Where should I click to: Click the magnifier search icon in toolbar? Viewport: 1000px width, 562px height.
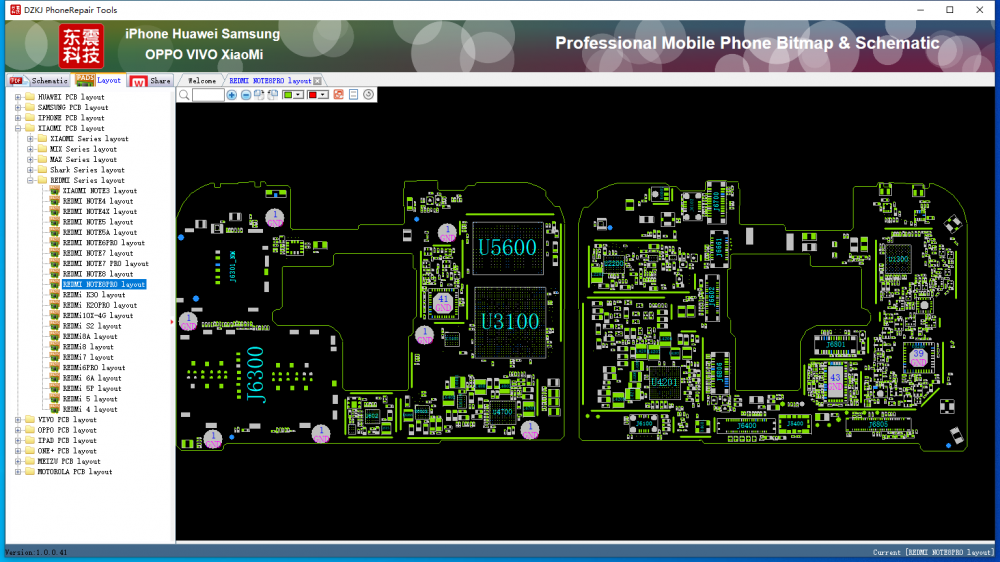tap(183, 95)
